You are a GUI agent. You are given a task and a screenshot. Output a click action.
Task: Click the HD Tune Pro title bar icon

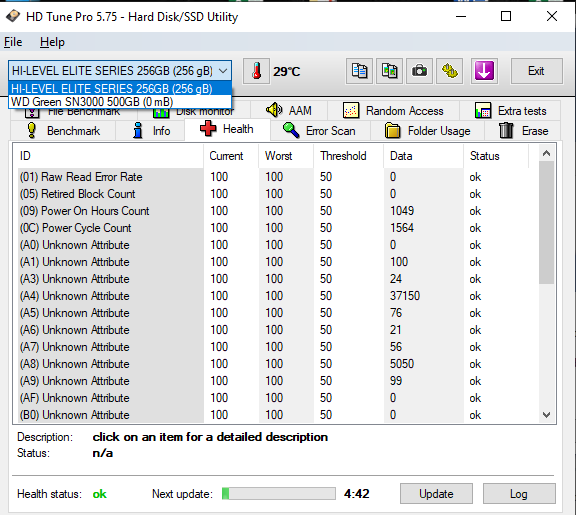pos(13,17)
